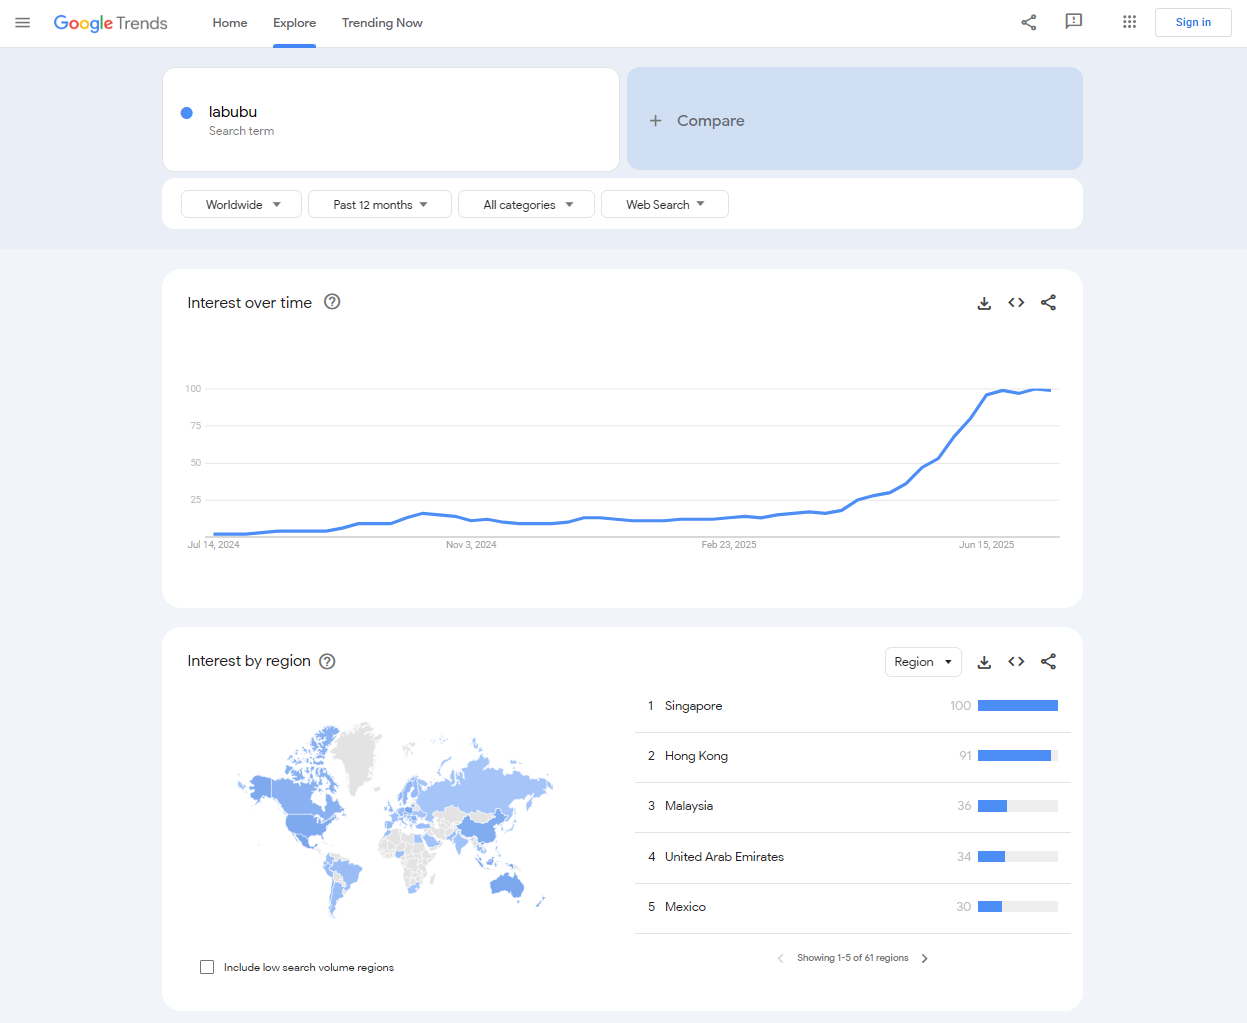Click the Showing 1-5 of 61 regions text
Screen dimensions: 1247x1023
853,958
